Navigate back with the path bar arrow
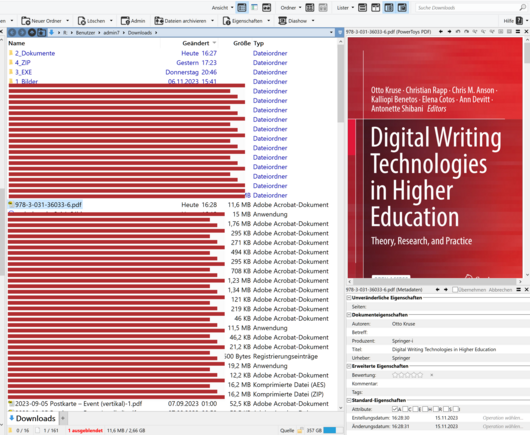 [12, 32]
